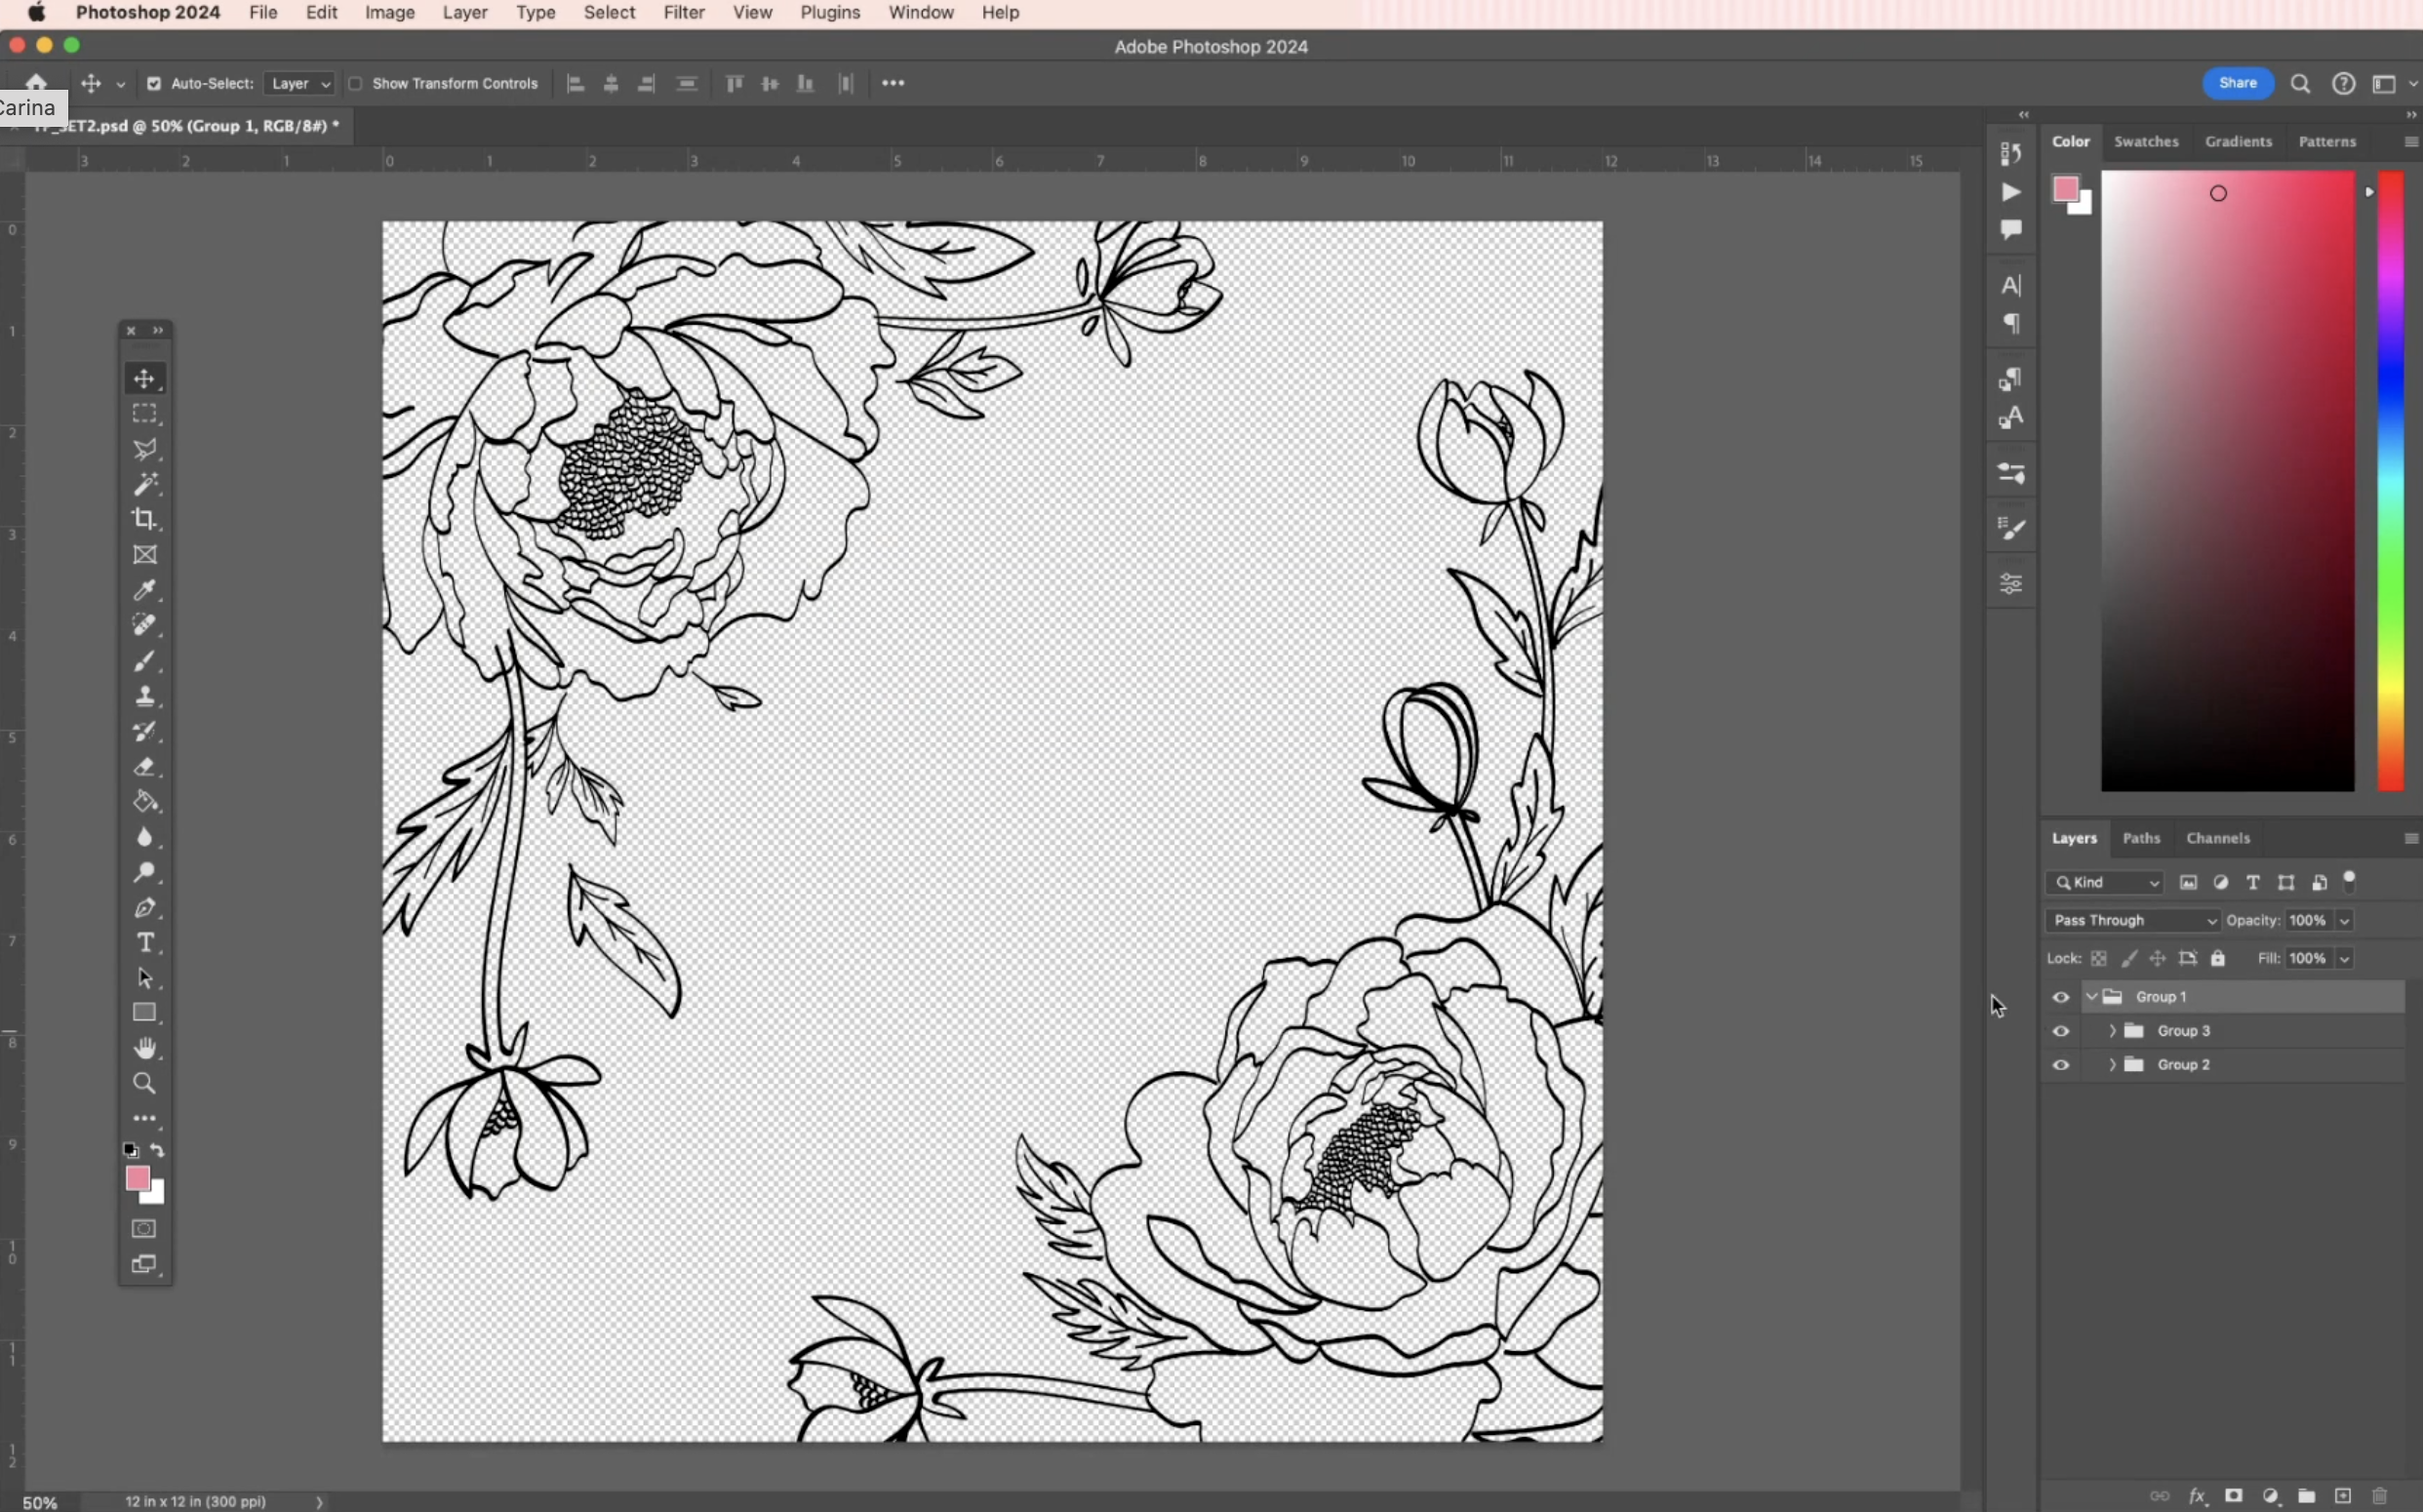Image resolution: width=2423 pixels, height=1512 pixels.
Task: Select the Polygonal Lasso tool
Action: [x=145, y=449]
